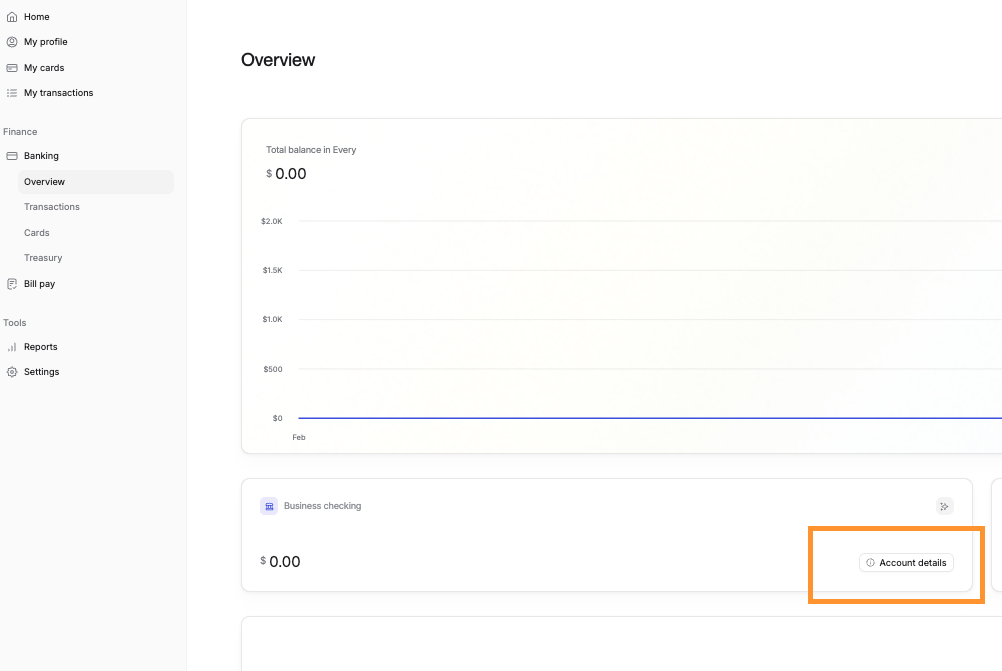Screen dimensions: 1002x671
Task: Click the My cards card icon
Action: (12, 68)
